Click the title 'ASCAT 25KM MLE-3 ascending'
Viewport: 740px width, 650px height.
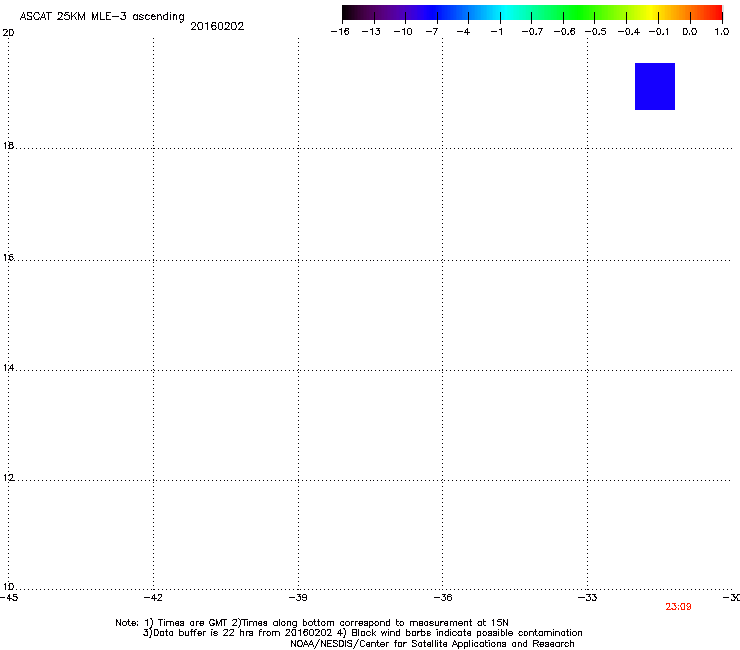tap(102, 17)
